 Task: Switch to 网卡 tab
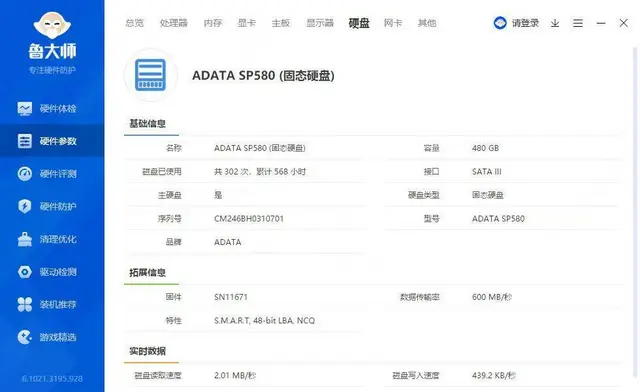pos(393,23)
